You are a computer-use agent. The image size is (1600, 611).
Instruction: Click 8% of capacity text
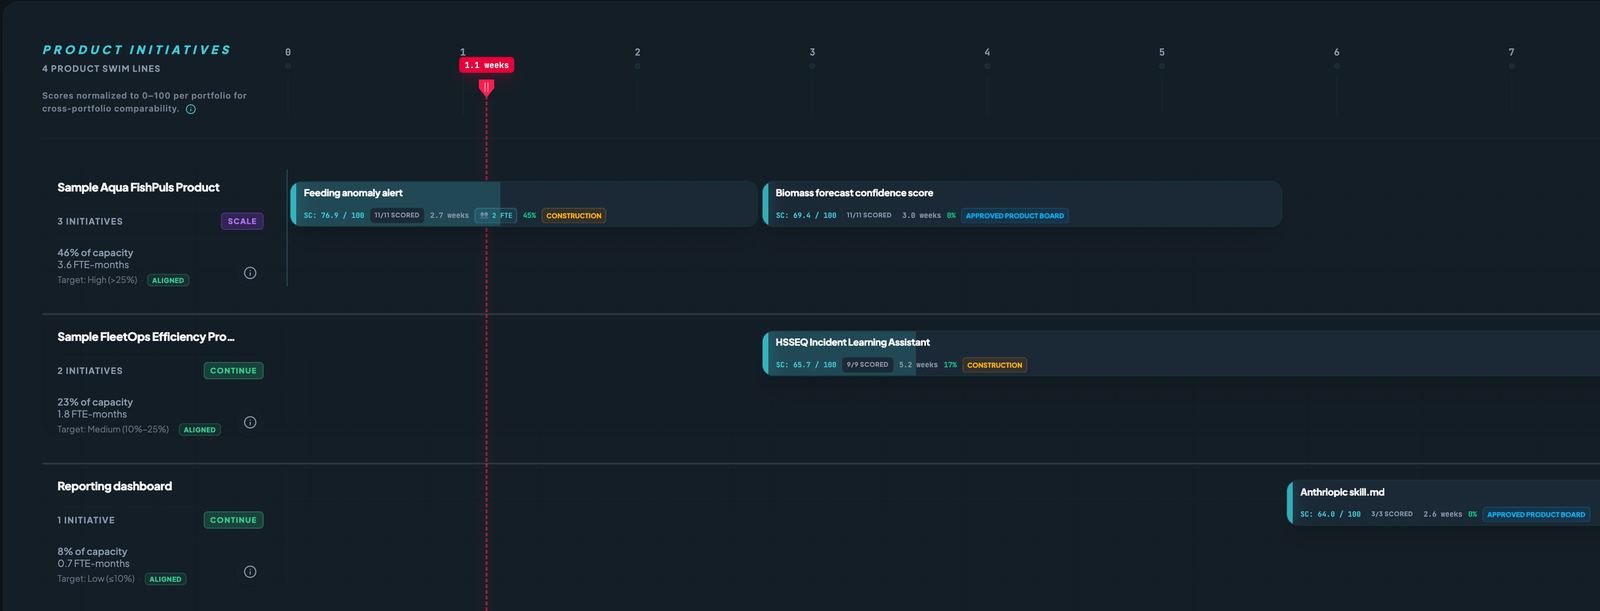(92, 552)
